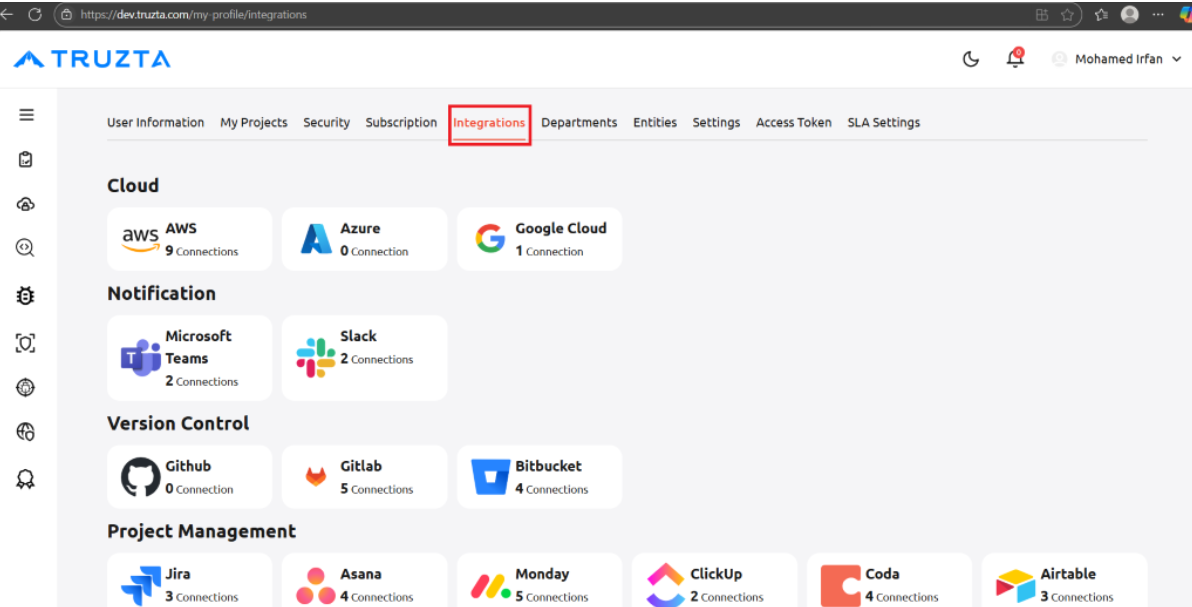Open the target crosshair sidebar icon
The height and width of the screenshot is (607, 1192).
pos(25,387)
